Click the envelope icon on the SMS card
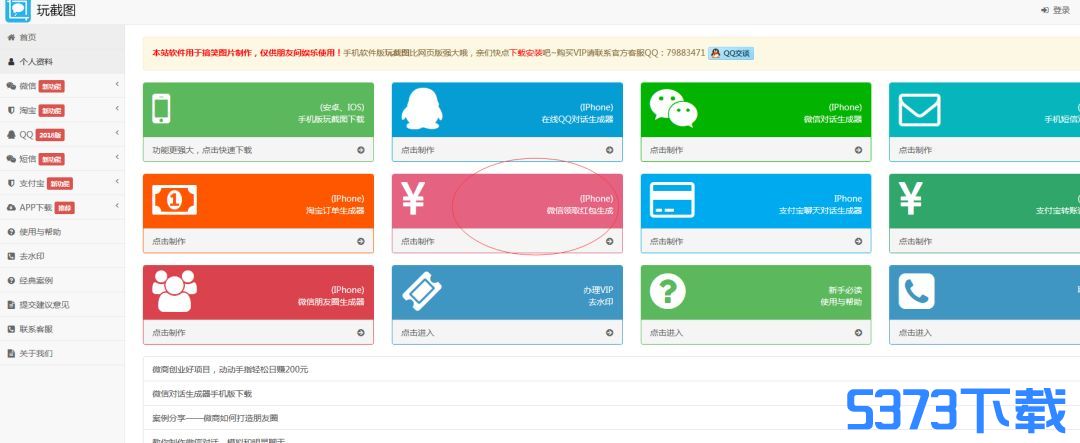The image size is (1080, 443). [920, 110]
